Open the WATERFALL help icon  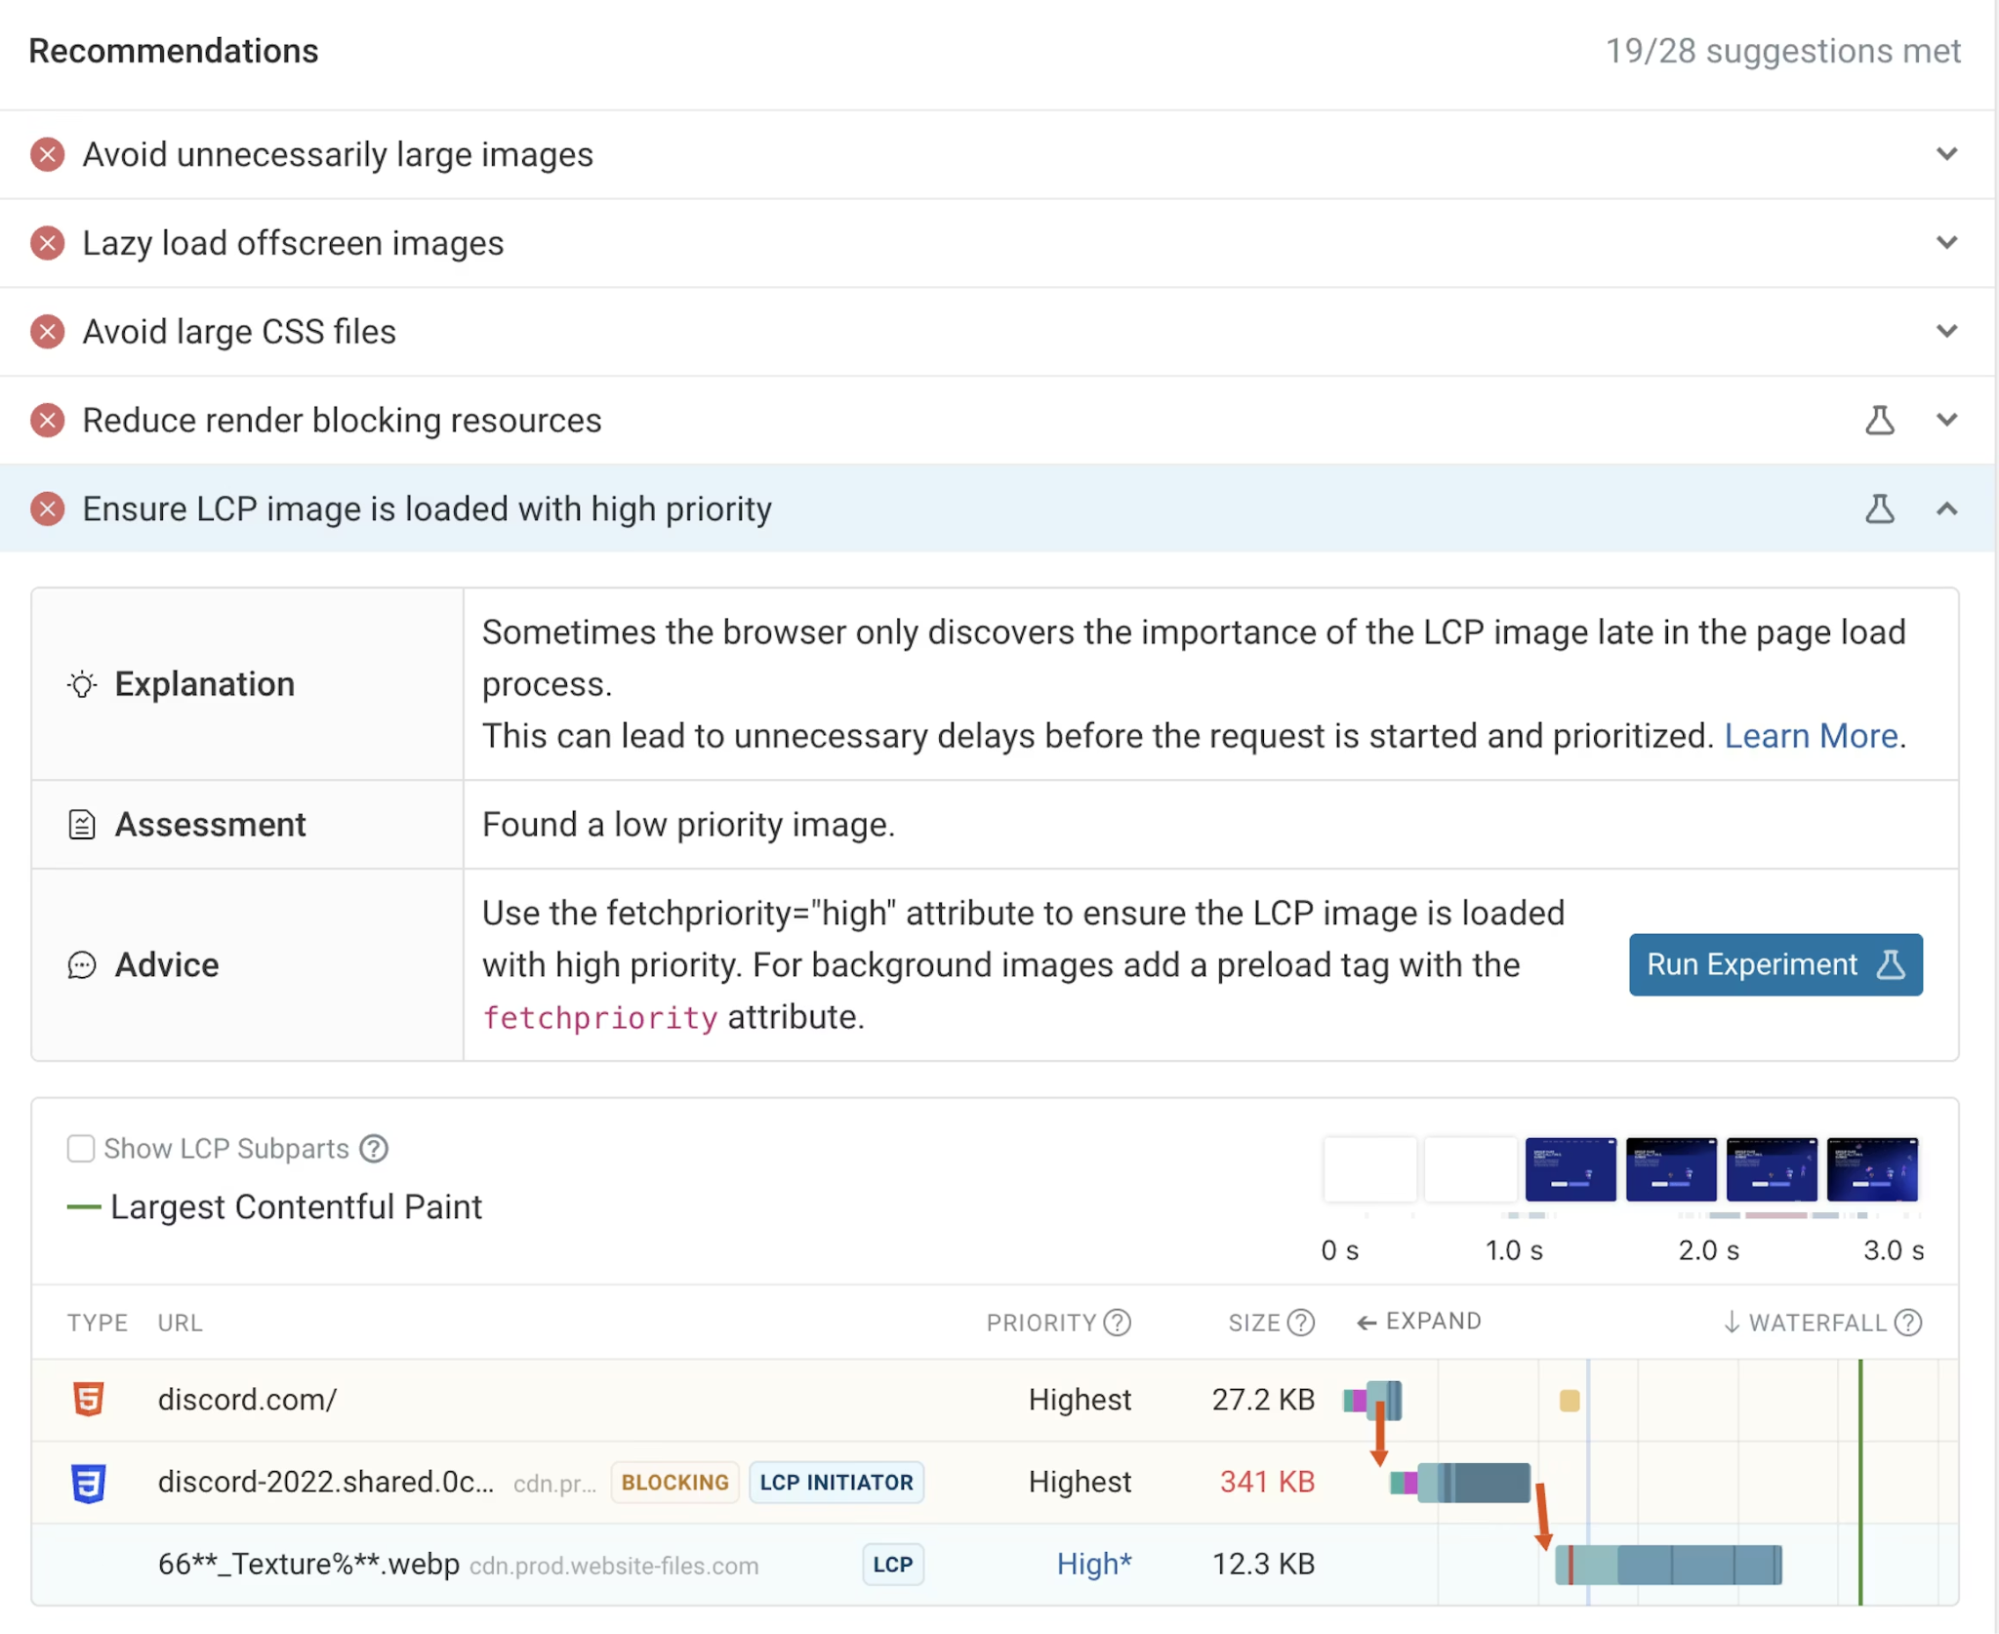[x=1908, y=1322]
